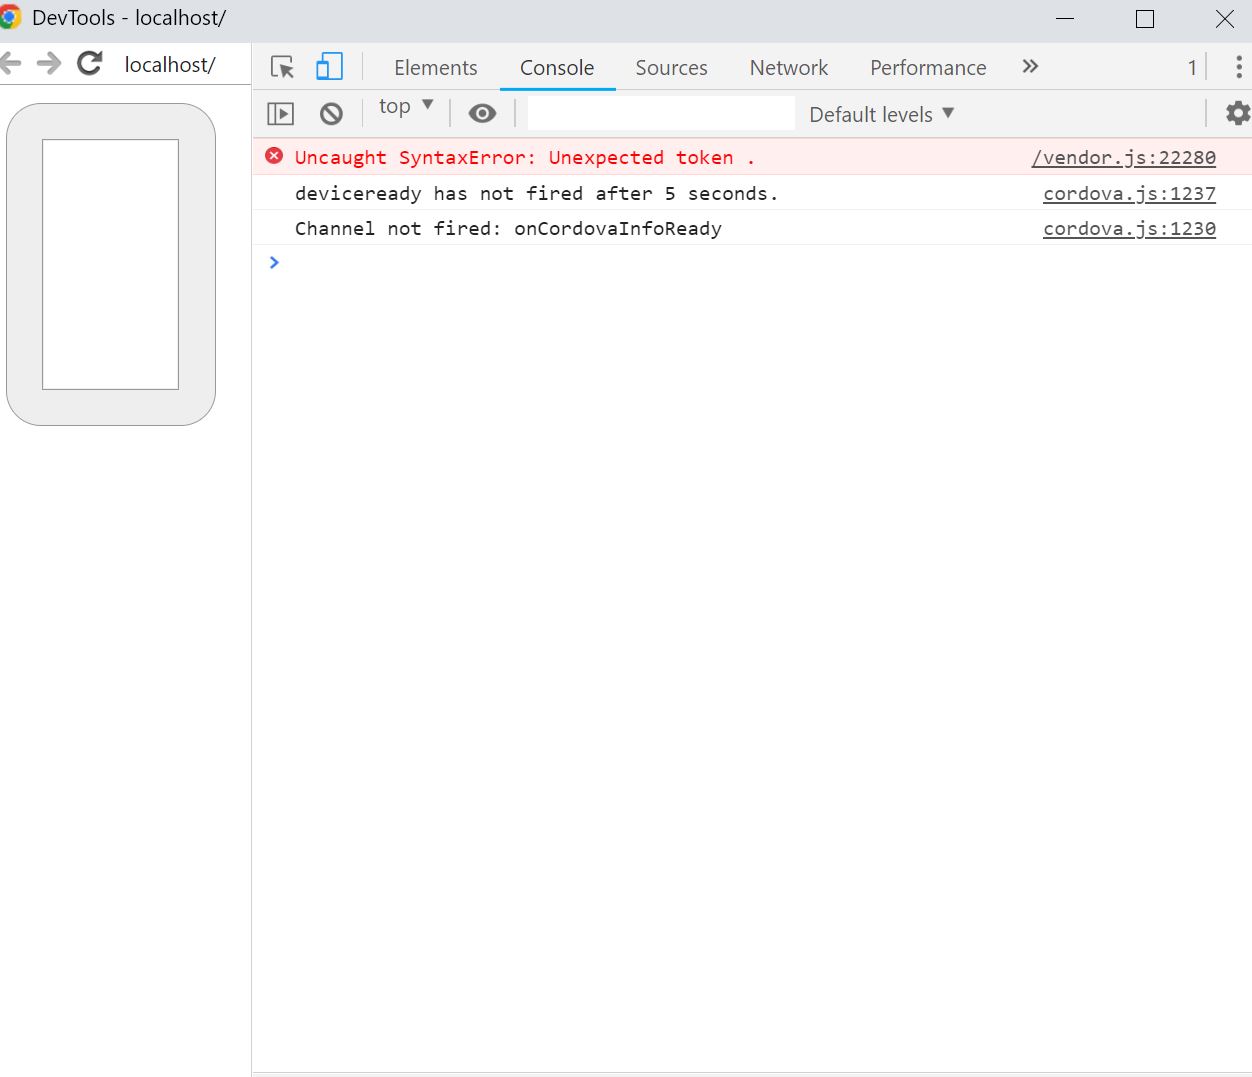Open the console sidebar panel icon
The height and width of the screenshot is (1077, 1252).
click(280, 112)
